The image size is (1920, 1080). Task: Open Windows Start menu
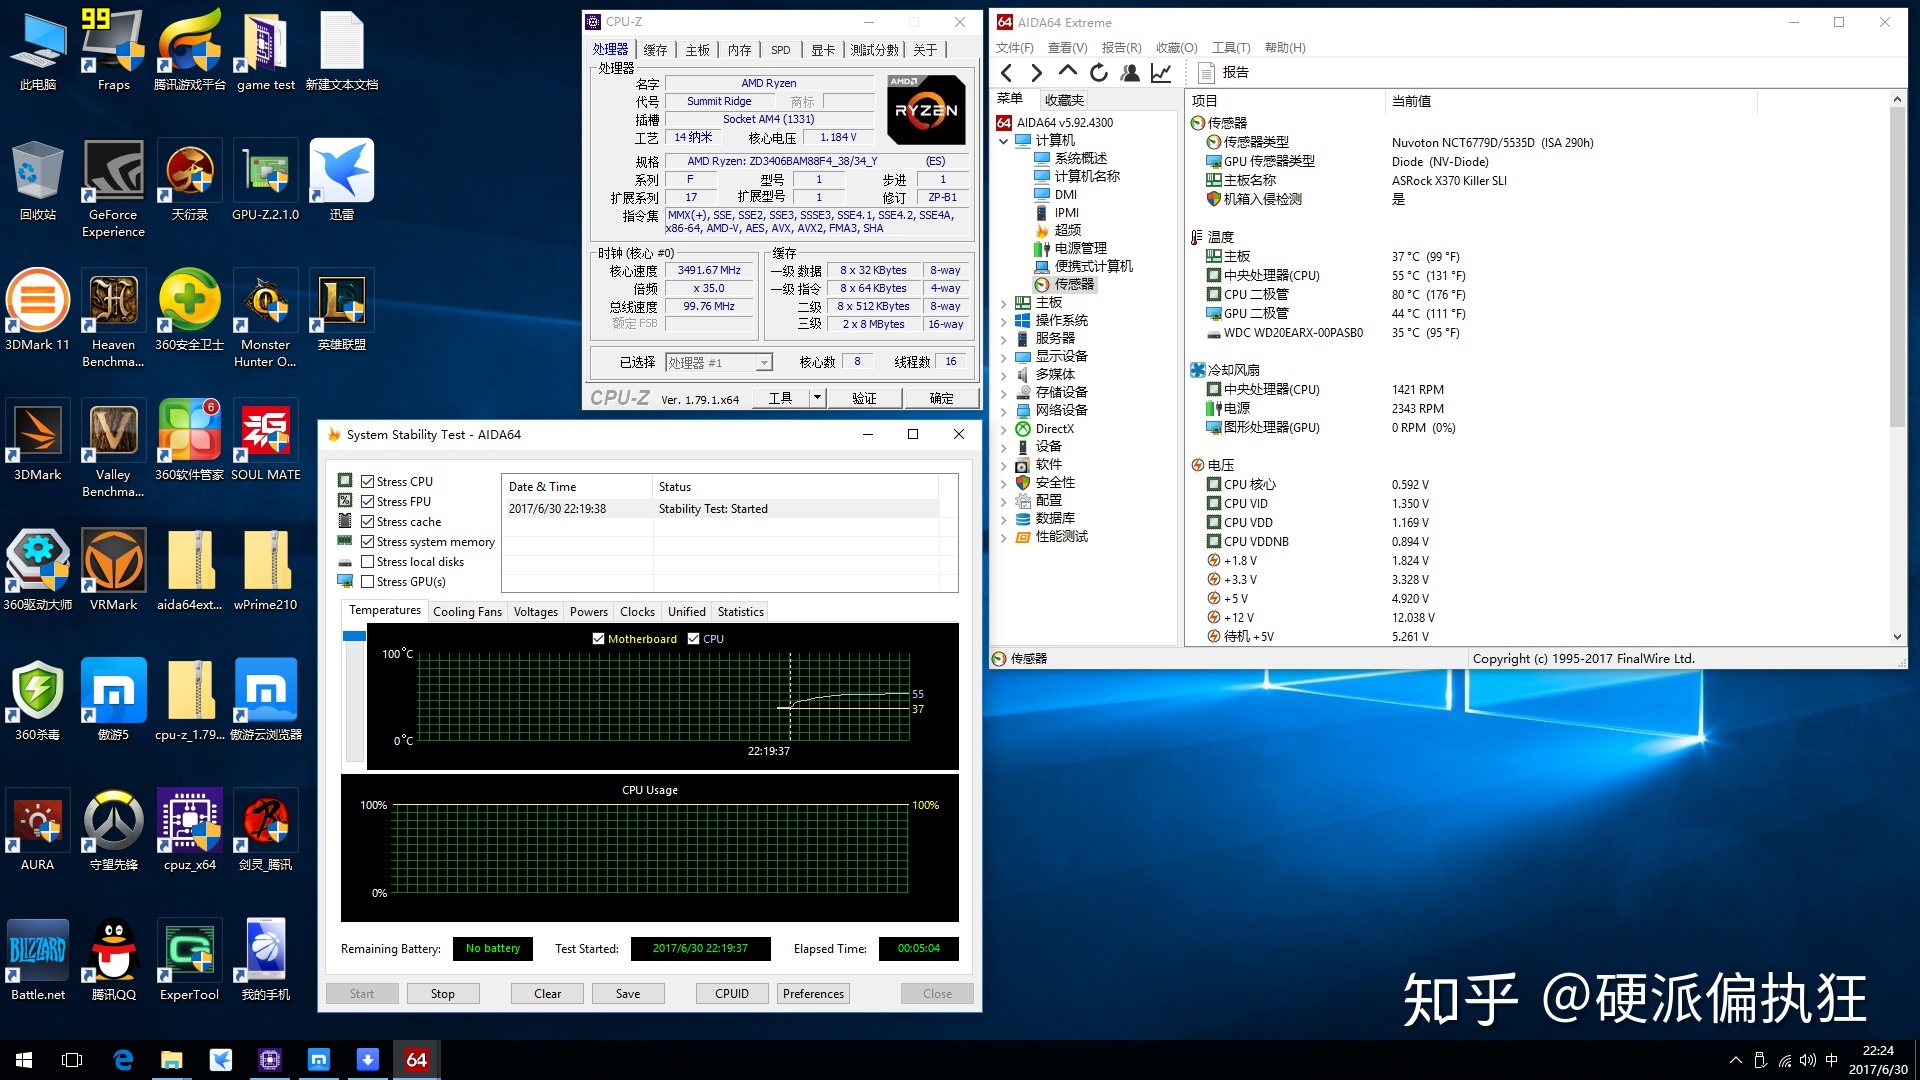pos(24,1060)
